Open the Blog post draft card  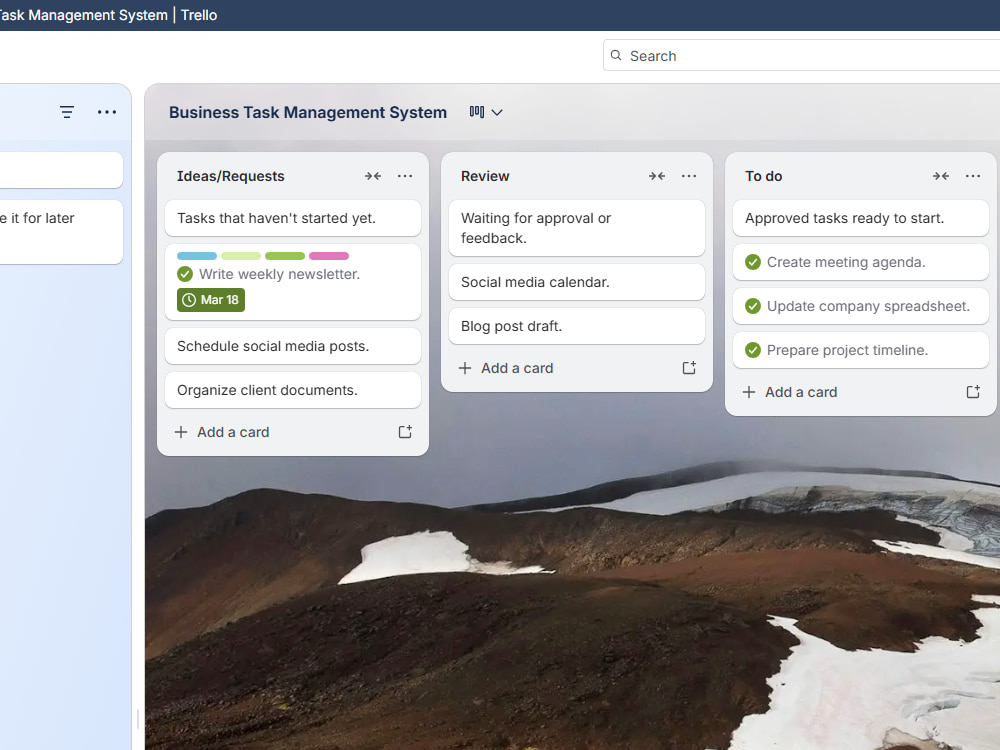pos(577,326)
